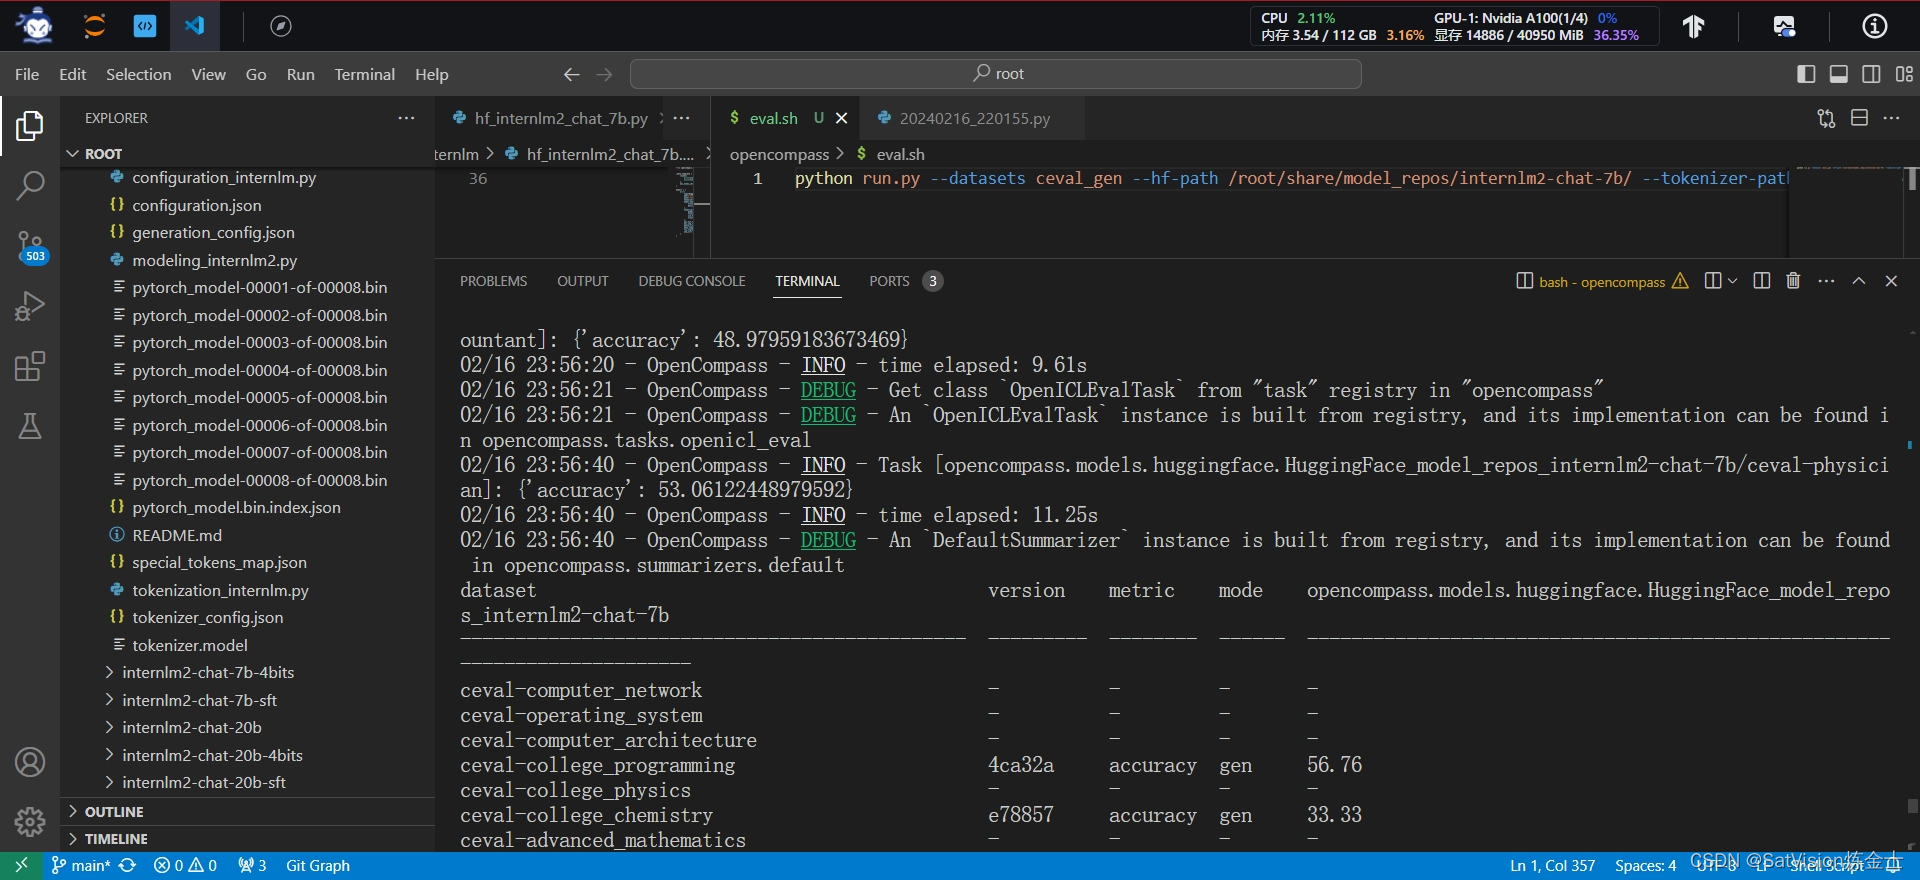Expand the internlm2-chat-20b-sft folder

pos(204,782)
